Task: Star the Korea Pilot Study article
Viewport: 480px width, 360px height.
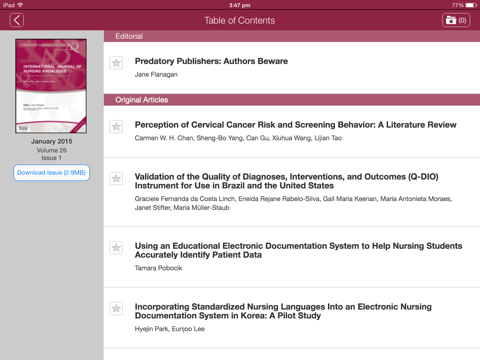Action: pos(116,308)
